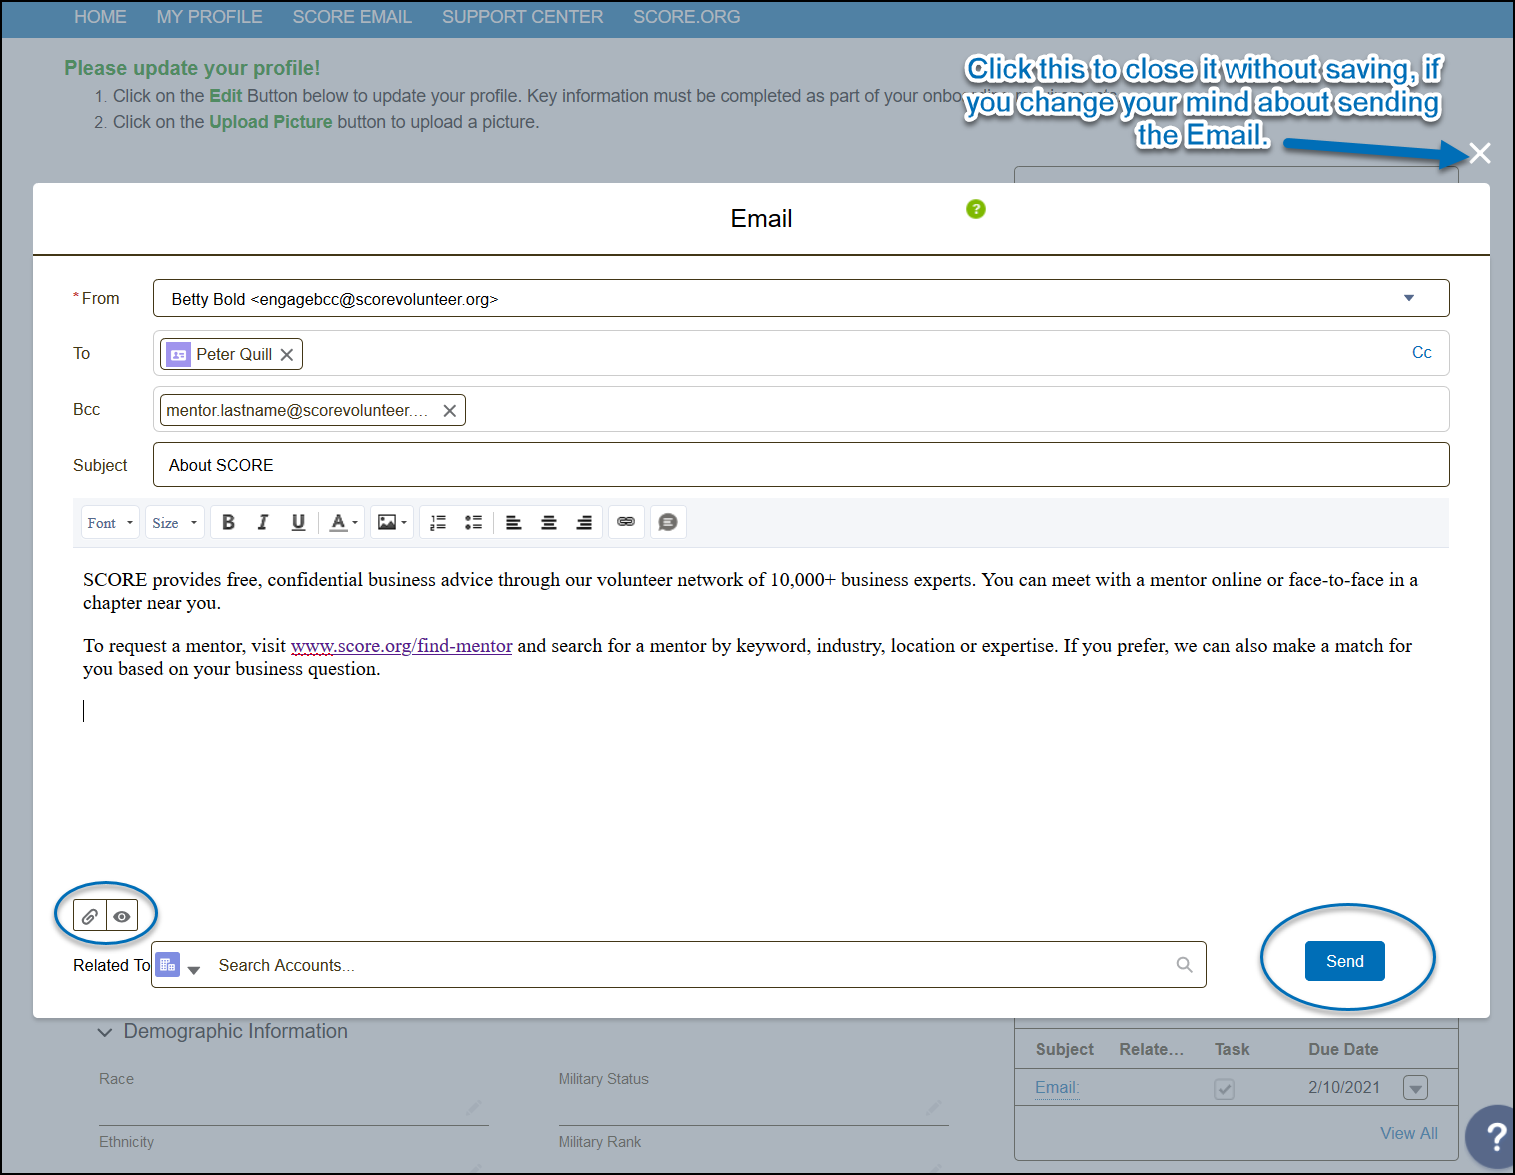Click the green help icon beside Email

976,209
